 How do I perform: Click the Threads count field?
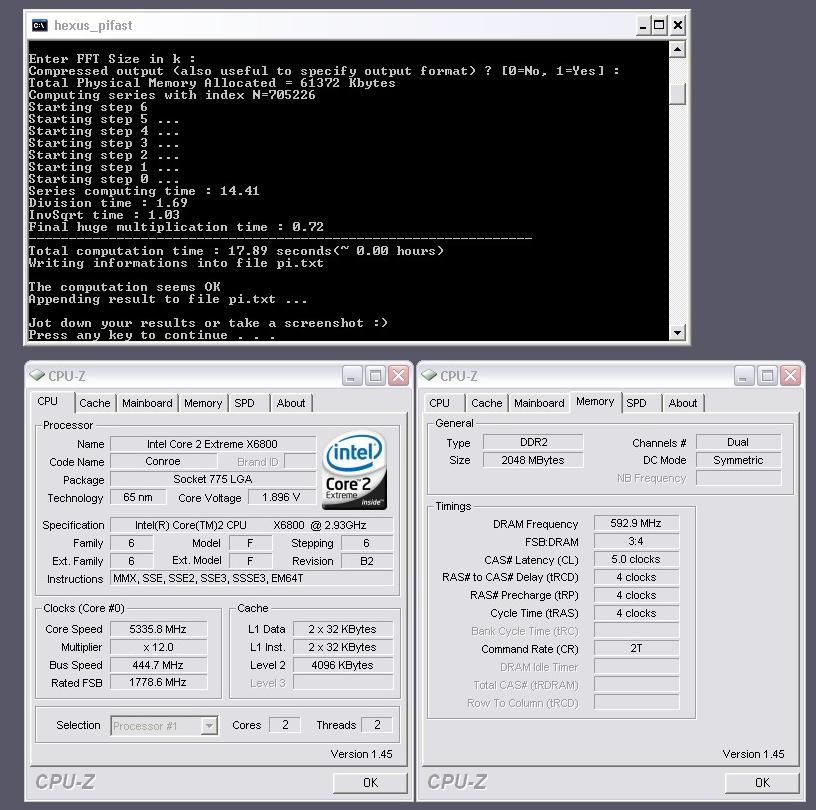pos(377,725)
